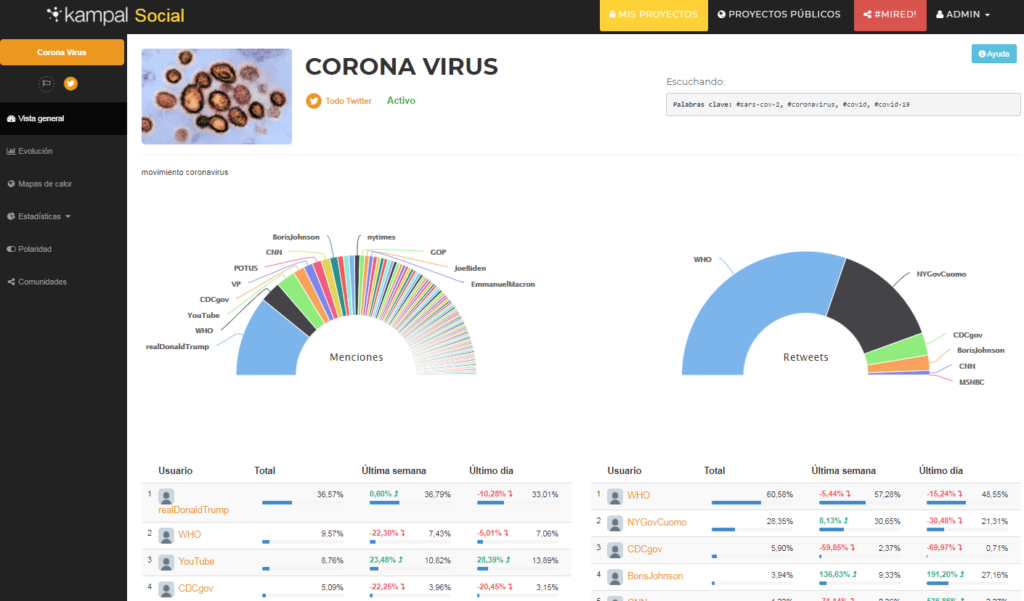
Task: Click the Palabras clave keywords field
Action: (843, 105)
